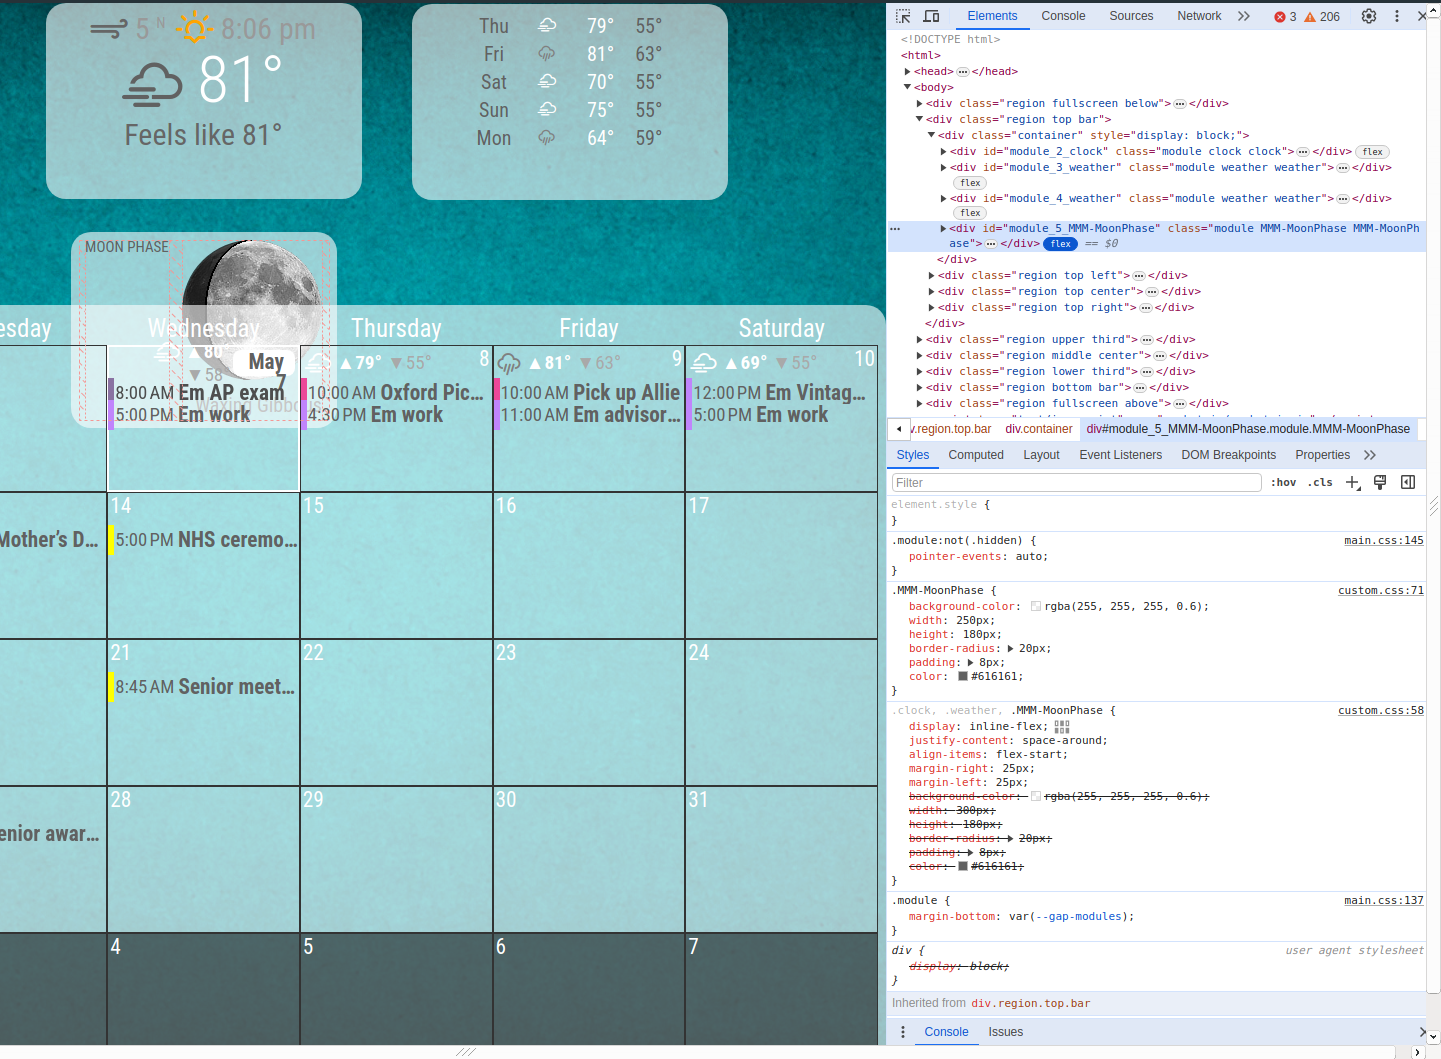Activate the inspect element picker tool

pyautogui.click(x=903, y=16)
